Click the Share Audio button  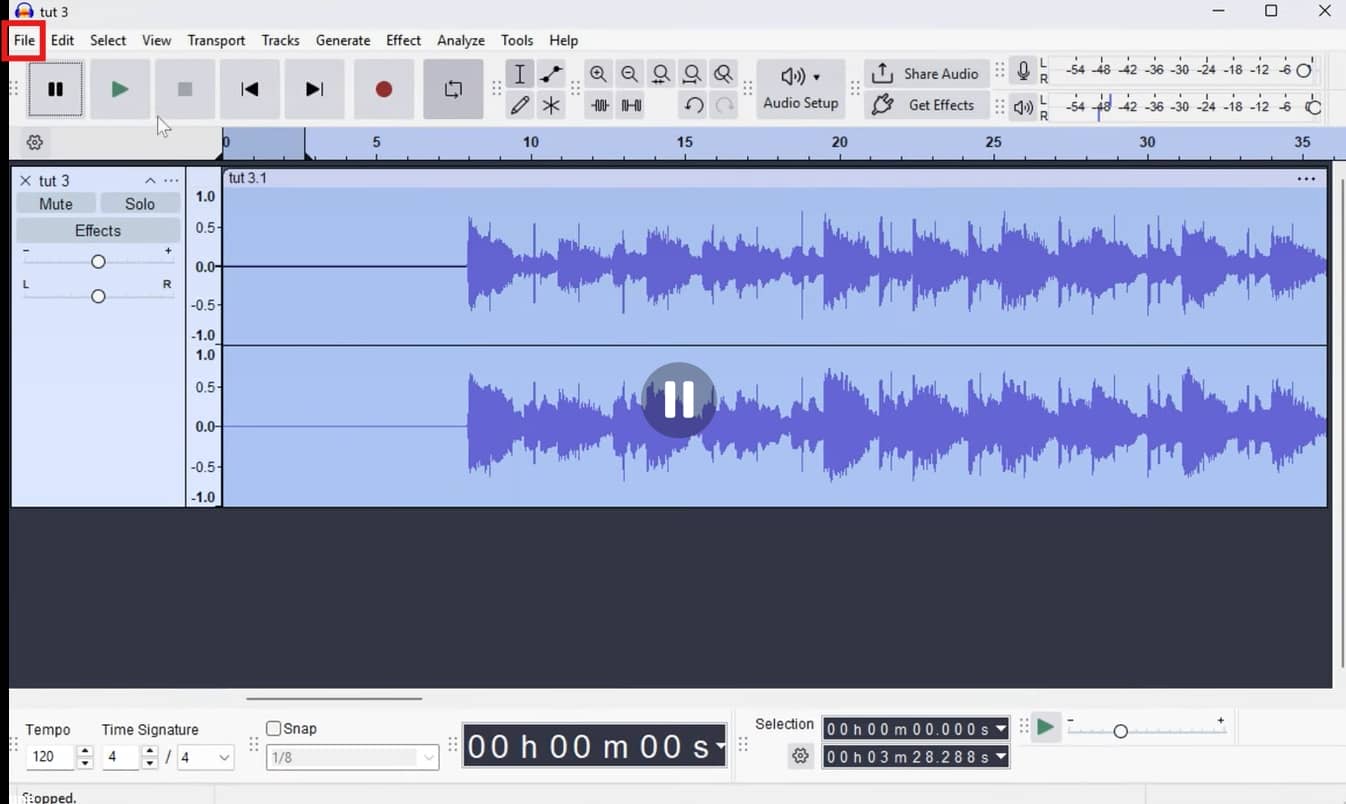click(x=926, y=74)
